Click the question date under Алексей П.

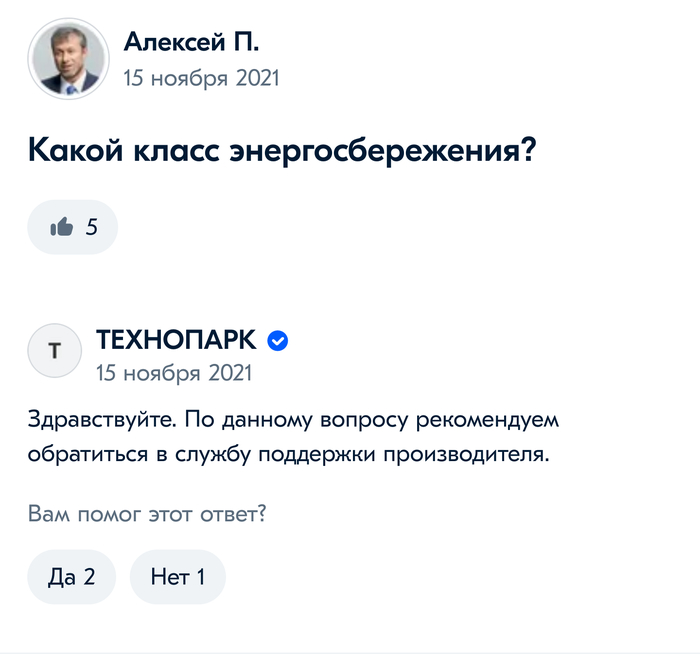click(201, 77)
